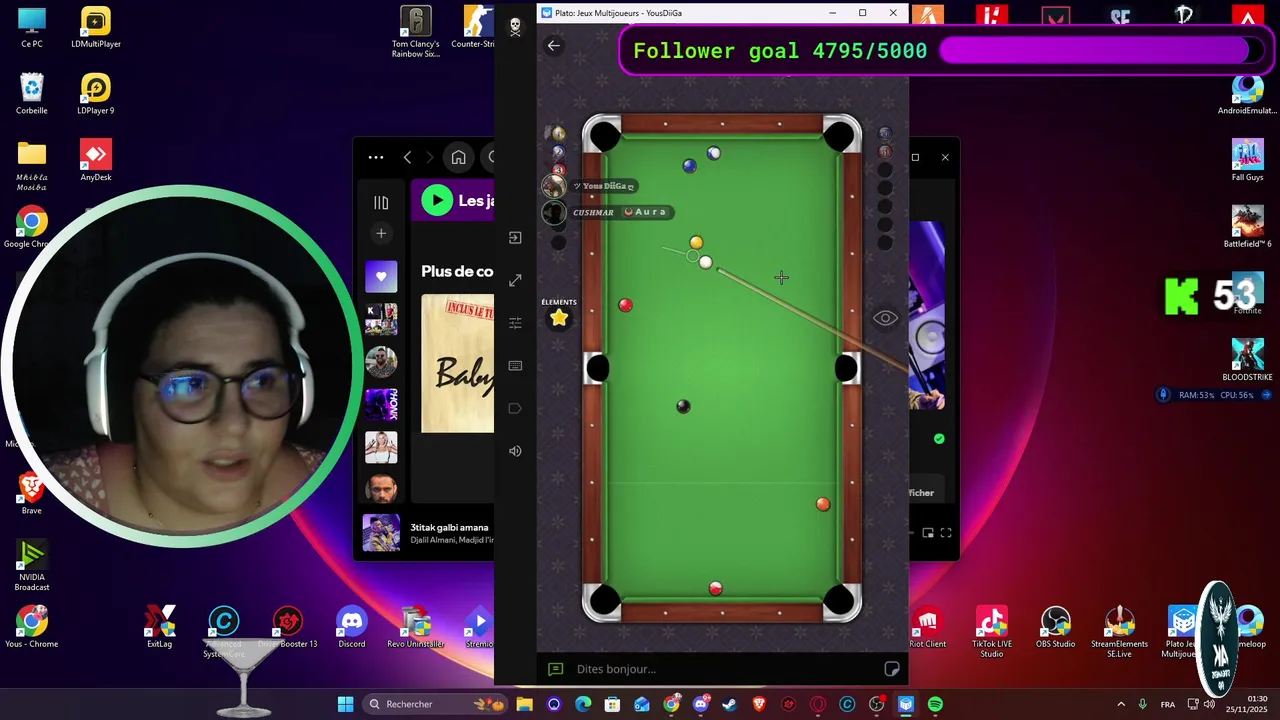Open LDPlayer 9 desktop icon

(x=96, y=95)
